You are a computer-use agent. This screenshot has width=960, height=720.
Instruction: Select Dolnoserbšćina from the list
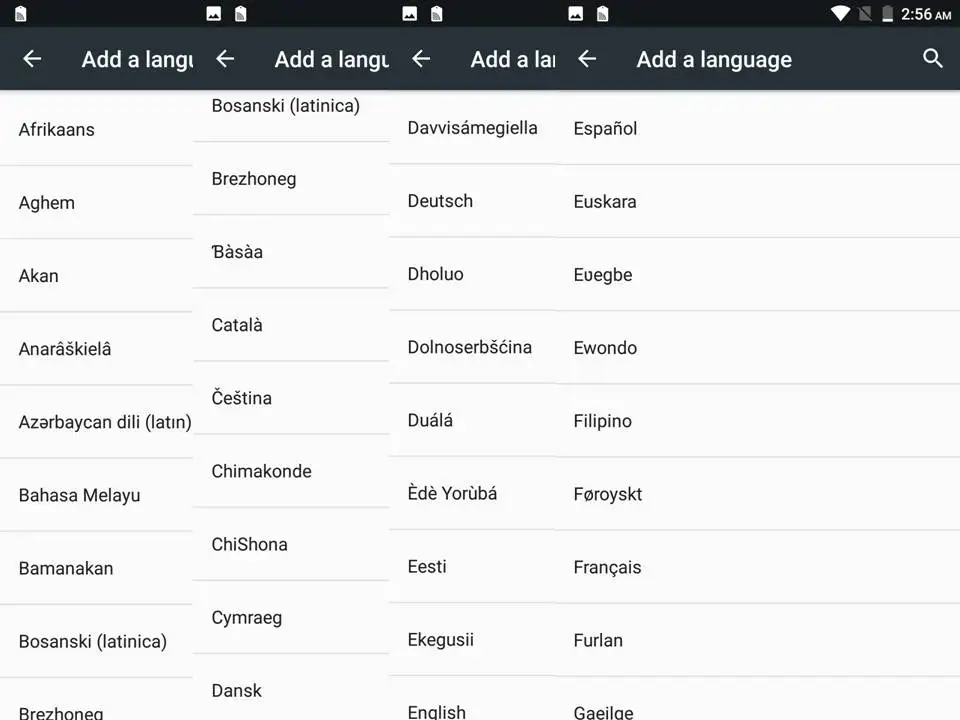click(x=470, y=347)
